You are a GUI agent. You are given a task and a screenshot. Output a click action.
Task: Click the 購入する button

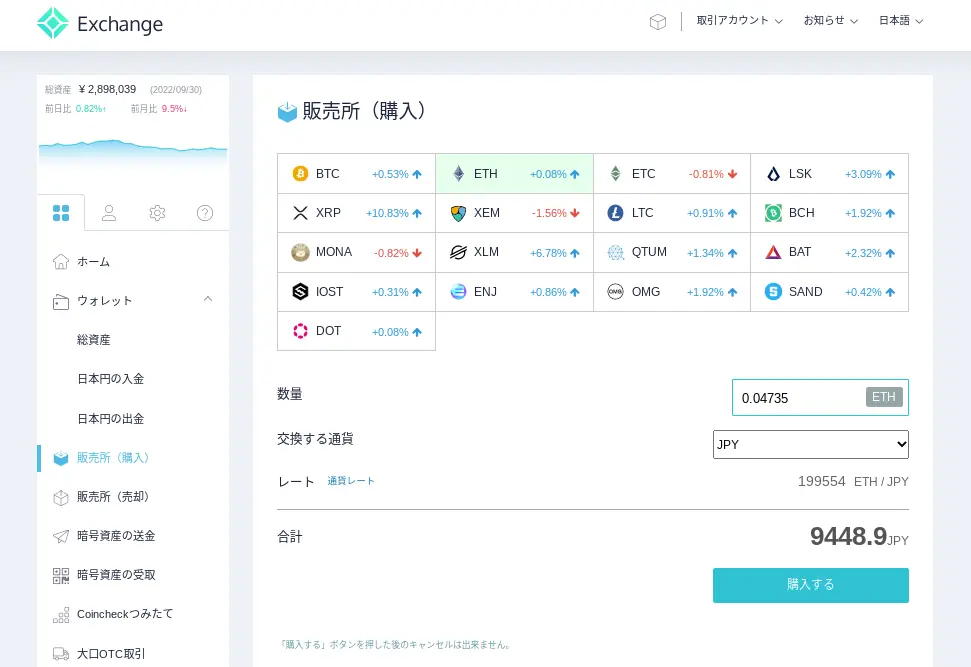click(x=811, y=585)
